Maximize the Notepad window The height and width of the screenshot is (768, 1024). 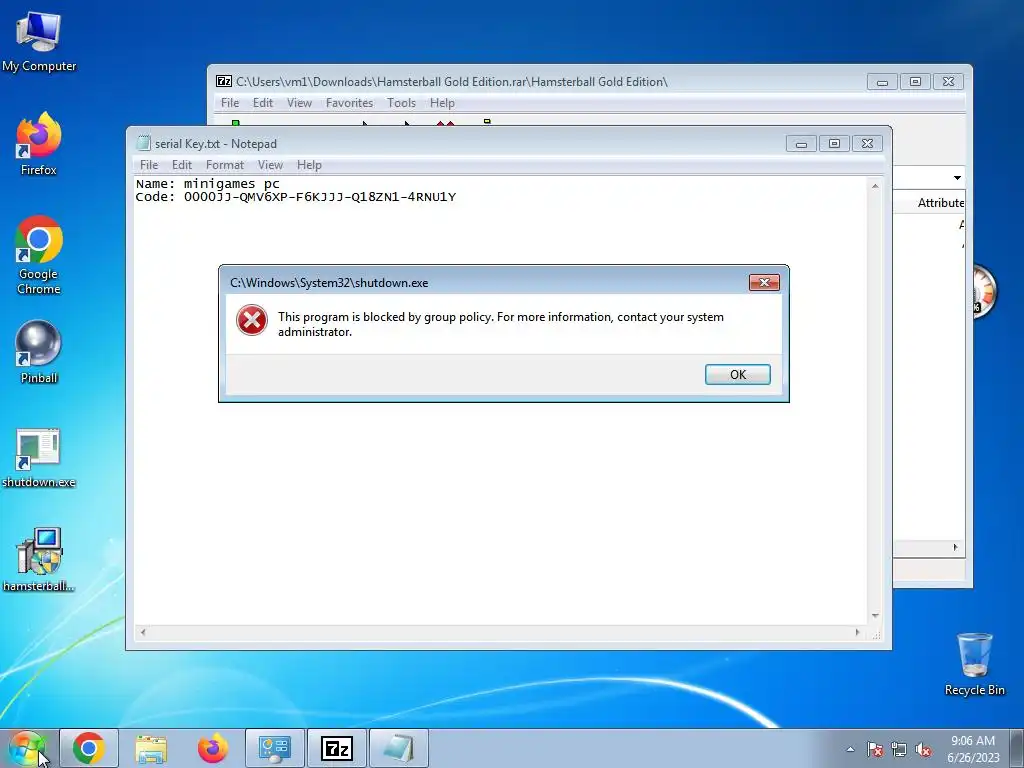pyautogui.click(x=834, y=144)
